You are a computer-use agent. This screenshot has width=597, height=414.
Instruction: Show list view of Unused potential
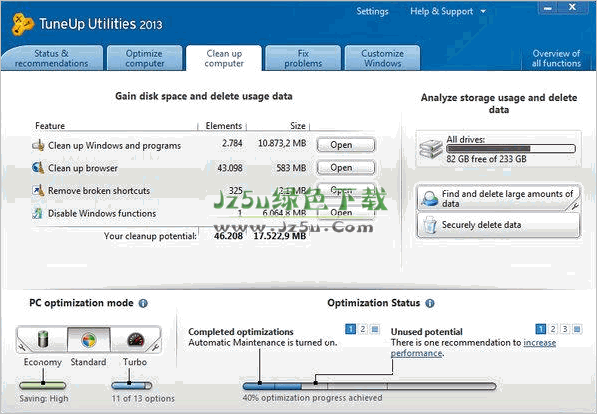click(x=577, y=329)
